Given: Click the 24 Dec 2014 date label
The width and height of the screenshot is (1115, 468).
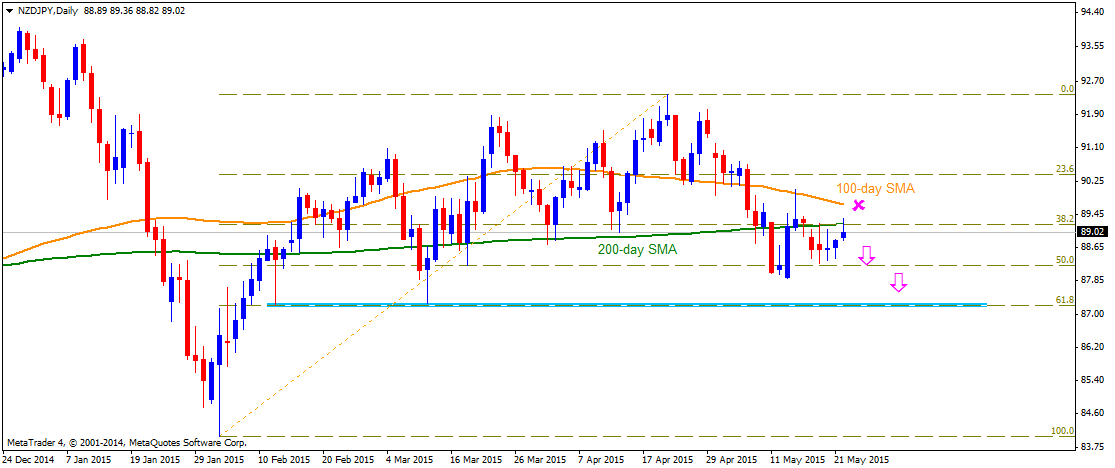Looking at the screenshot, I should click(x=29, y=460).
